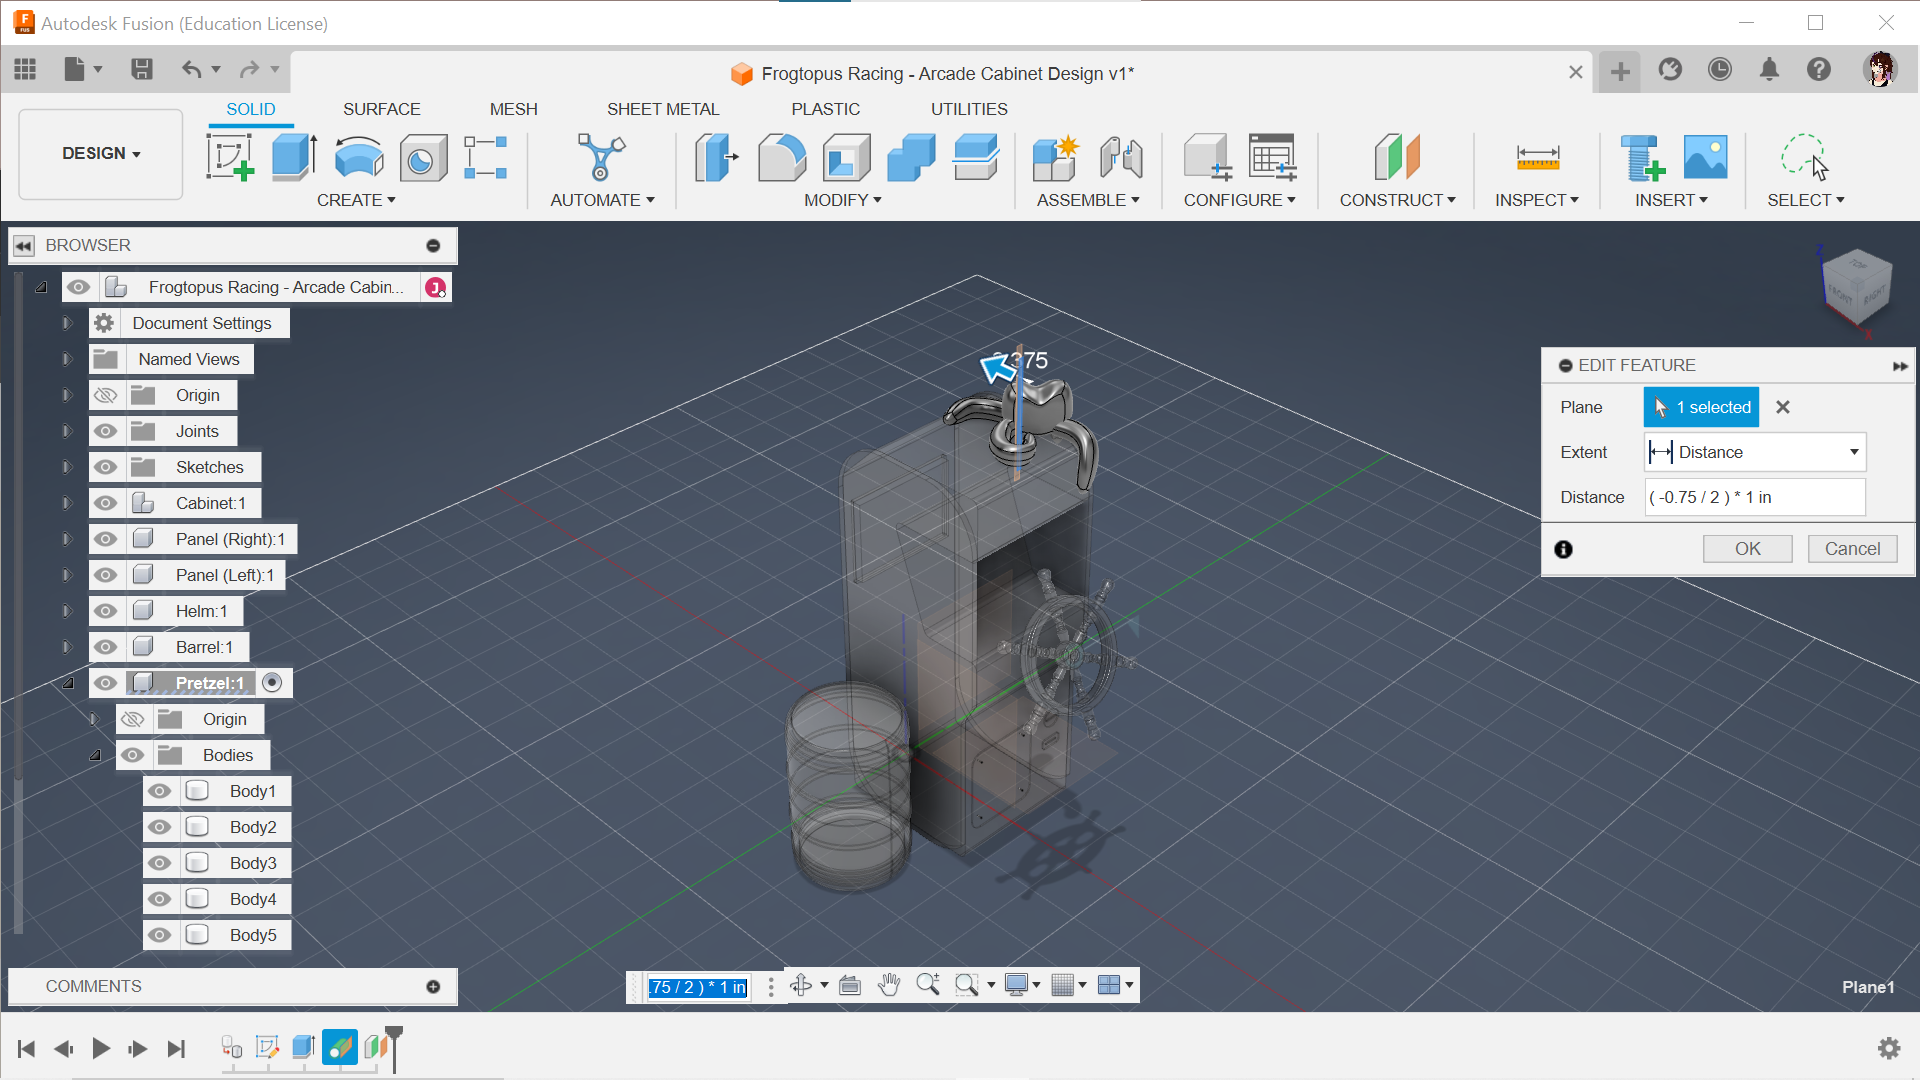Switch to the MESH tab
This screenshot has width=1920, height=1080.
pos(513,109)
